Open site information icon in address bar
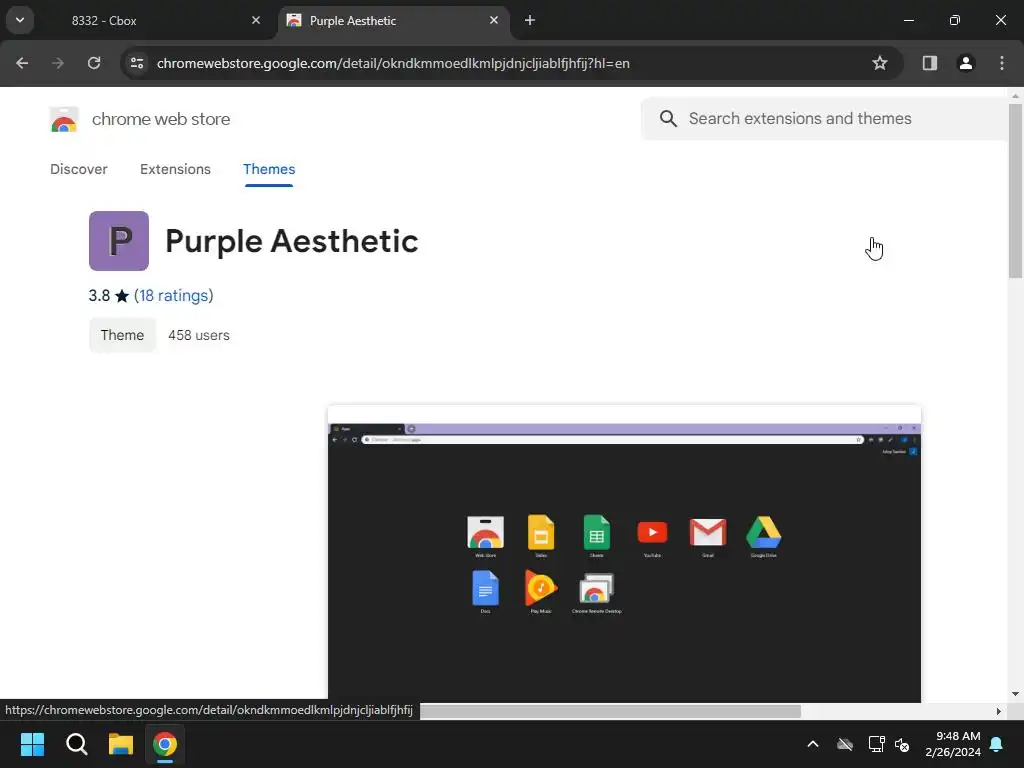Screen dimensions: 1024x768 137,63
